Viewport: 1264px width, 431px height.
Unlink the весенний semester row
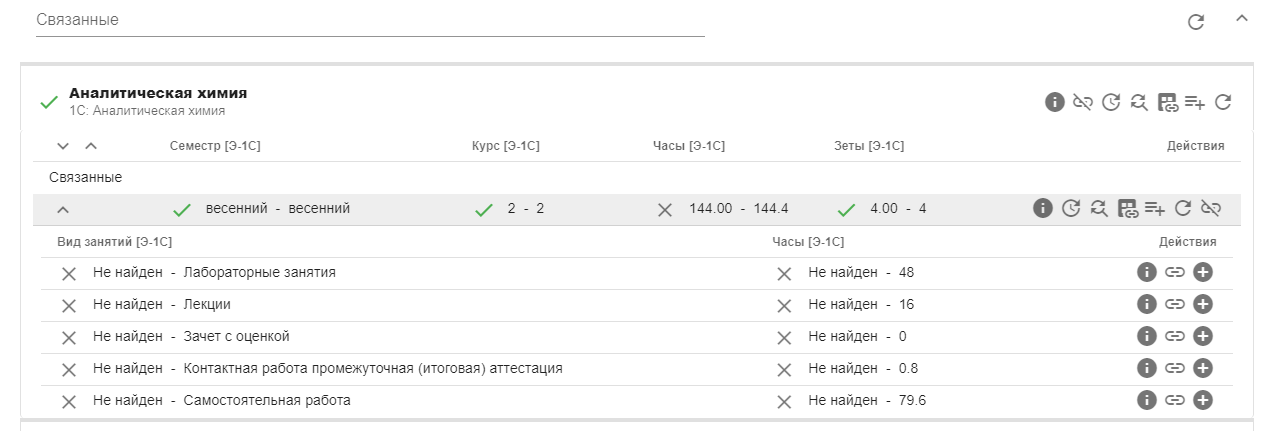(1211, 208)
